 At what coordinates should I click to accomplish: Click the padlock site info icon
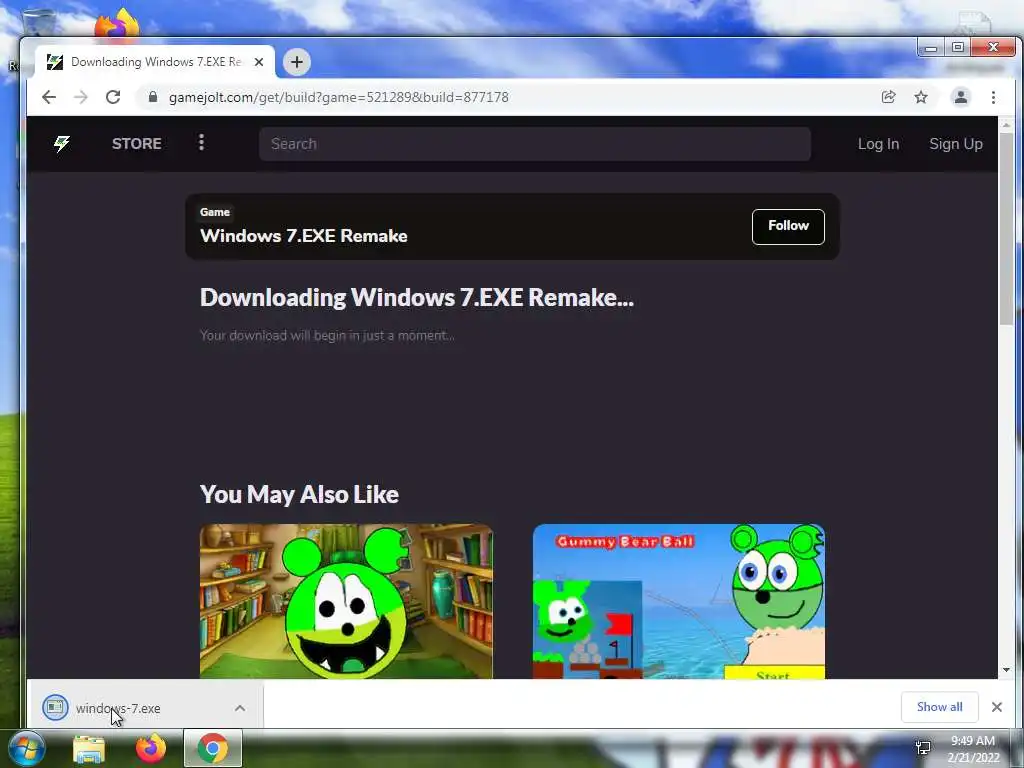point(153,97)
